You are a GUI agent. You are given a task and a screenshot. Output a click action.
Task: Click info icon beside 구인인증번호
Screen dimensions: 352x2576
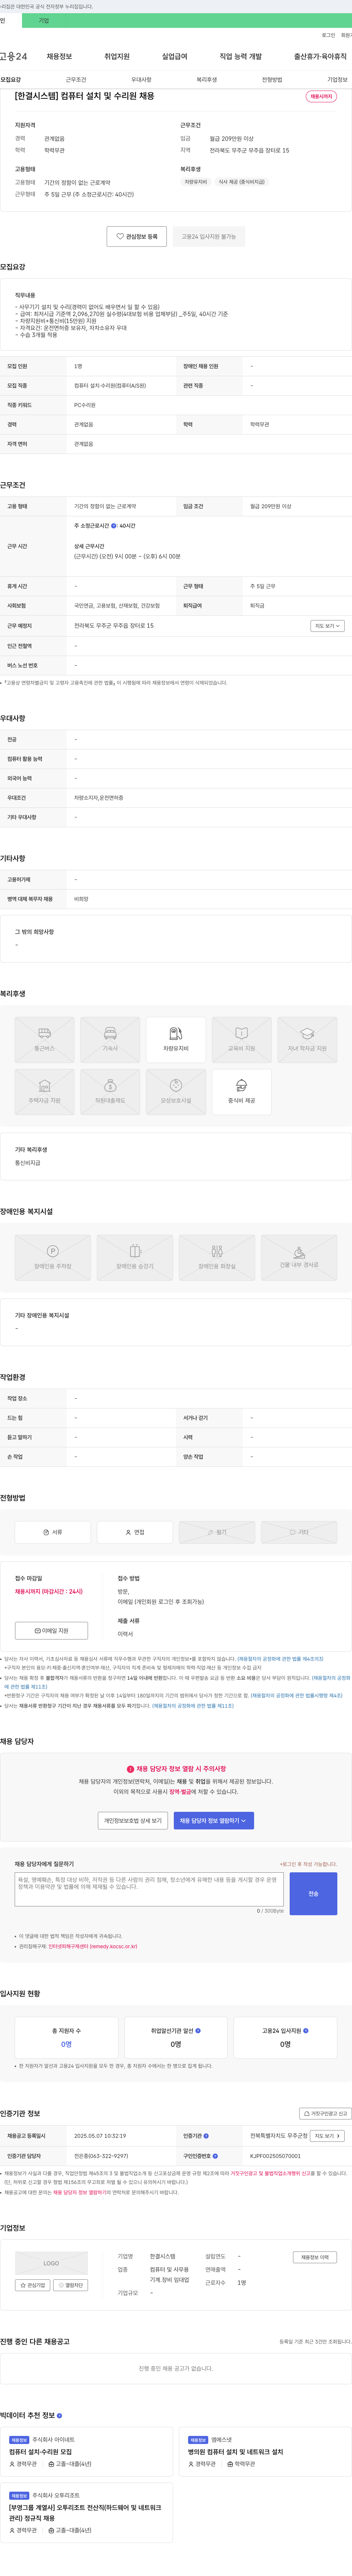coord(215,2156)
